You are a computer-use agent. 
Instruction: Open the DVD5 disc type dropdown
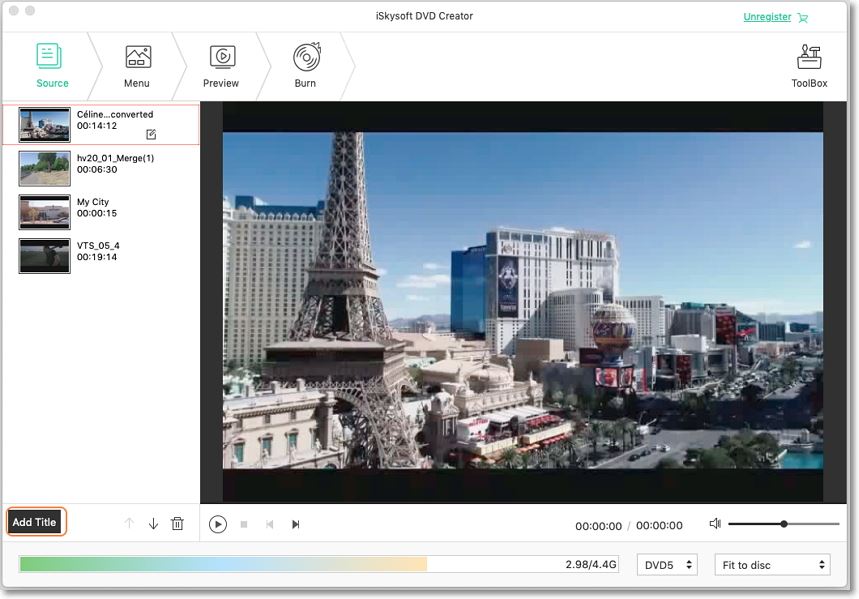pyautogui.click(x=666, y=564)
